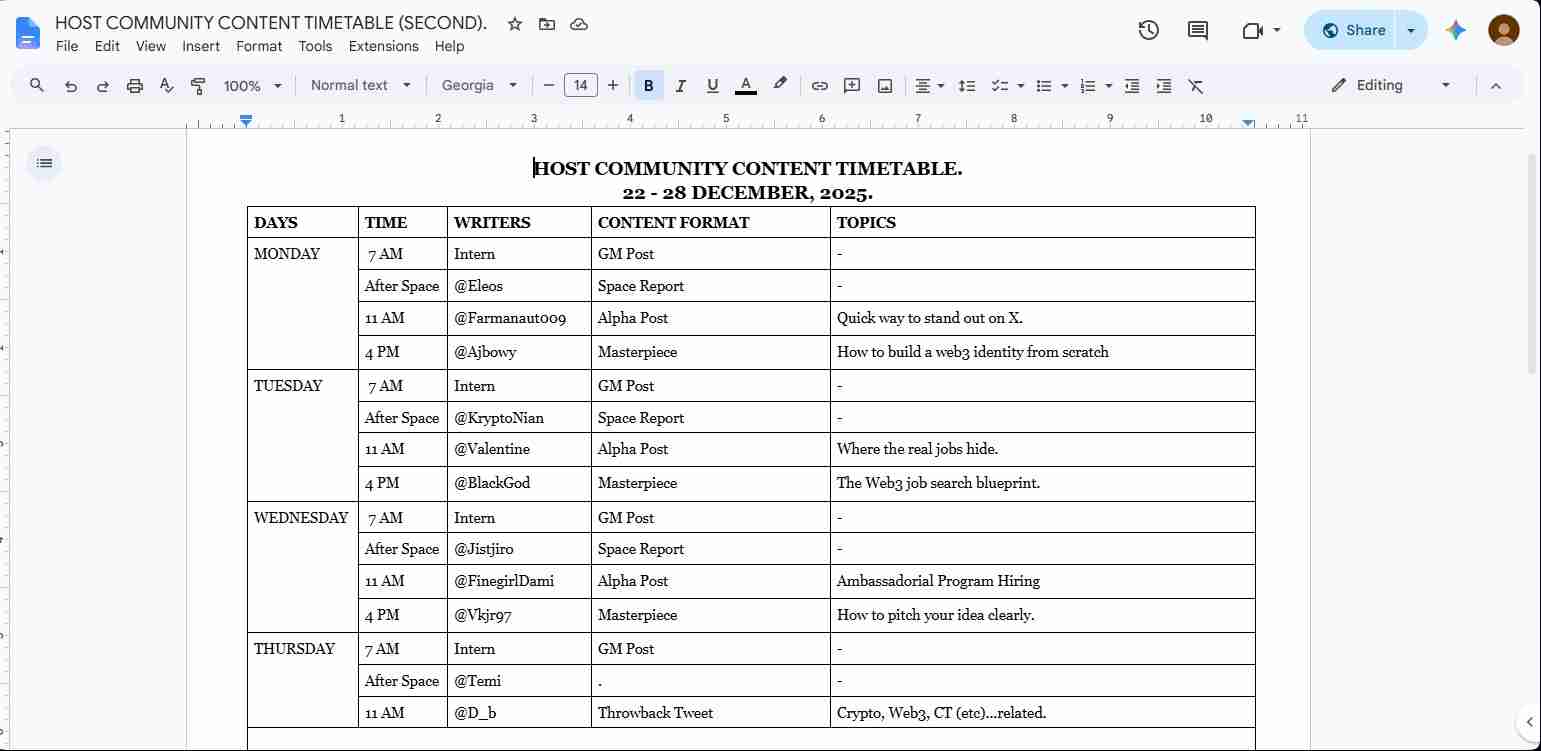Open the Google Docs home icon
1541x751 pixels.
click(28, 32)
